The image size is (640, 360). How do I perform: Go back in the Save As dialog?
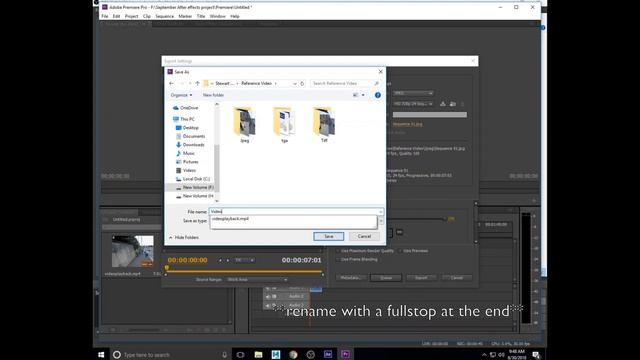pyautogui.click(x=171, y=83)
